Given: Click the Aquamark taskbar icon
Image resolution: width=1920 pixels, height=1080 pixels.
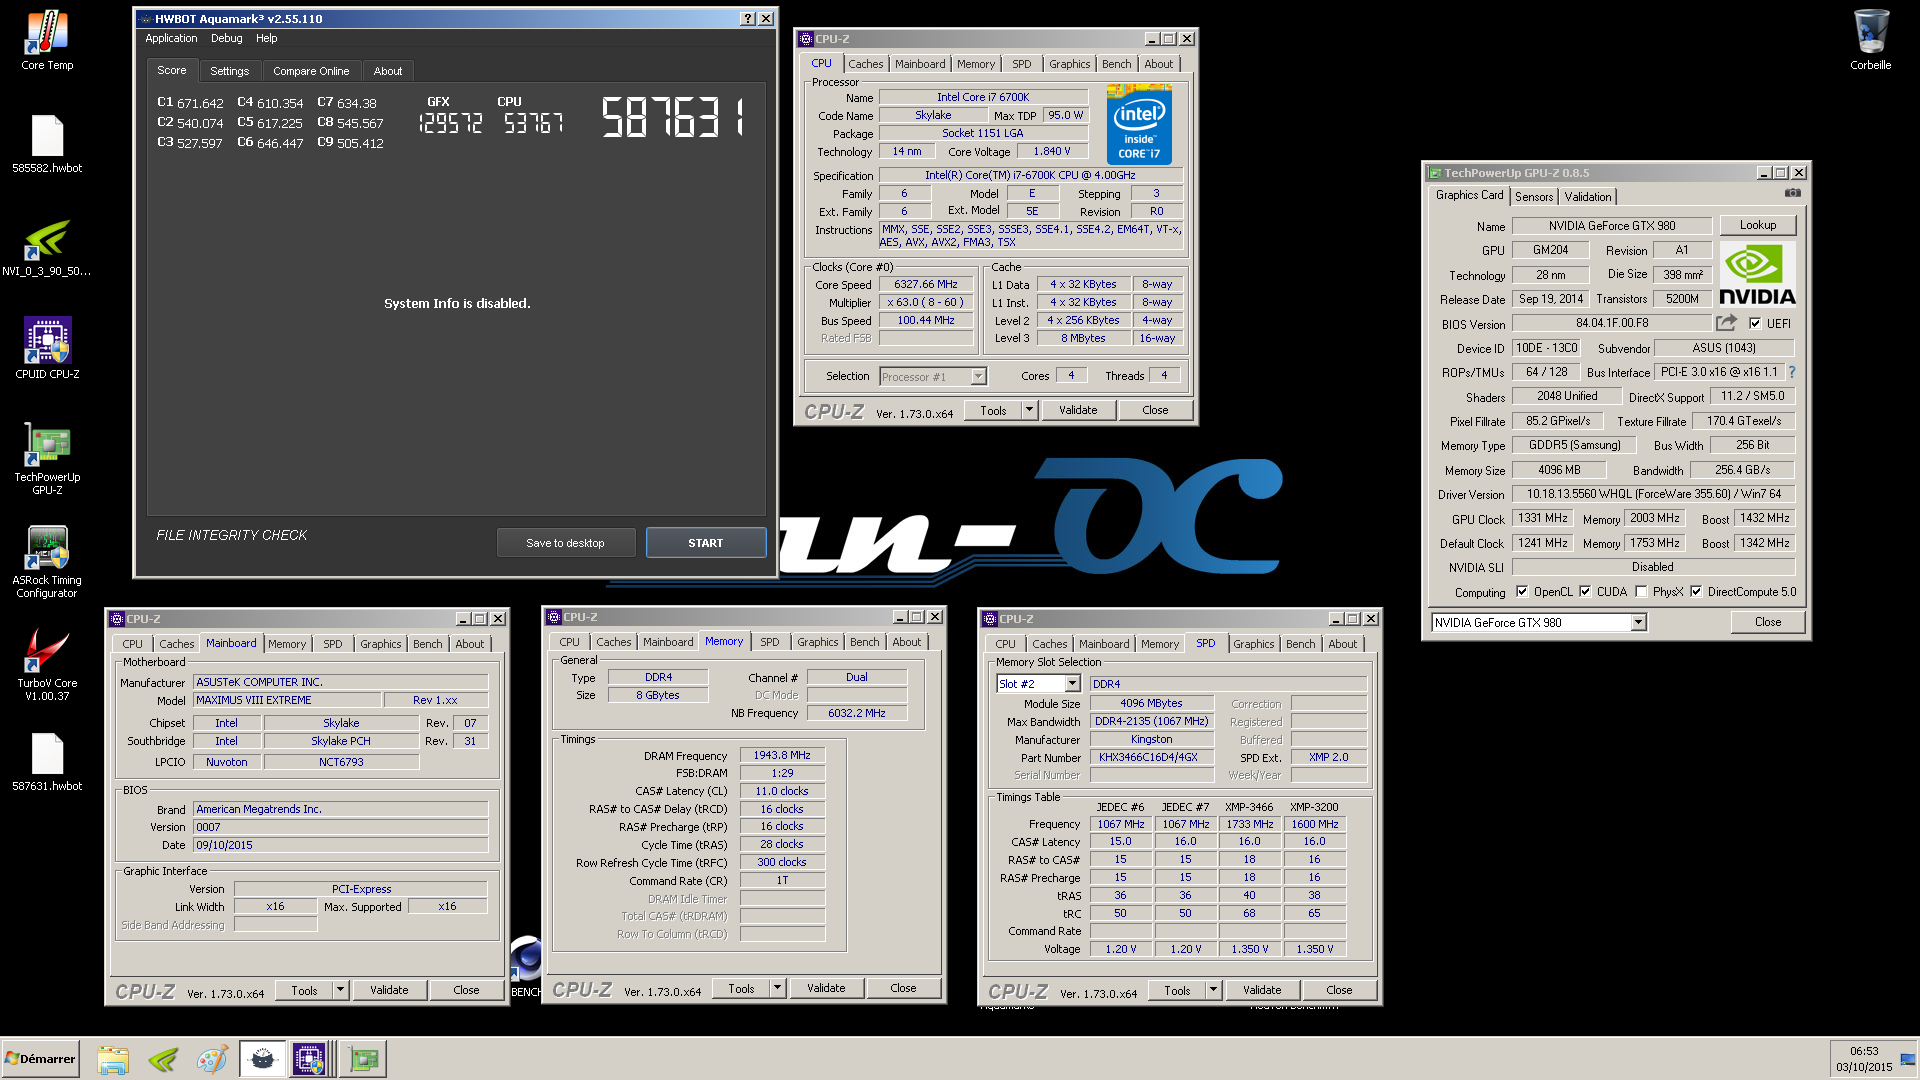Looking at the screenshot, I should (262, 1059).
